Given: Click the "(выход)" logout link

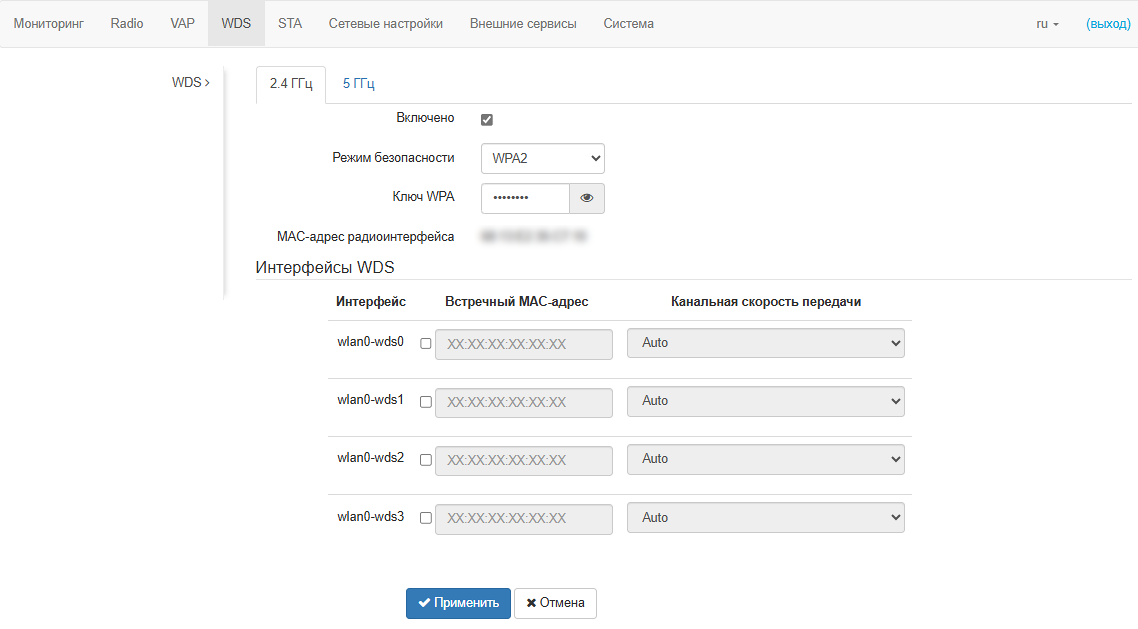Looking at the screenshot, I should point(1108,23).
